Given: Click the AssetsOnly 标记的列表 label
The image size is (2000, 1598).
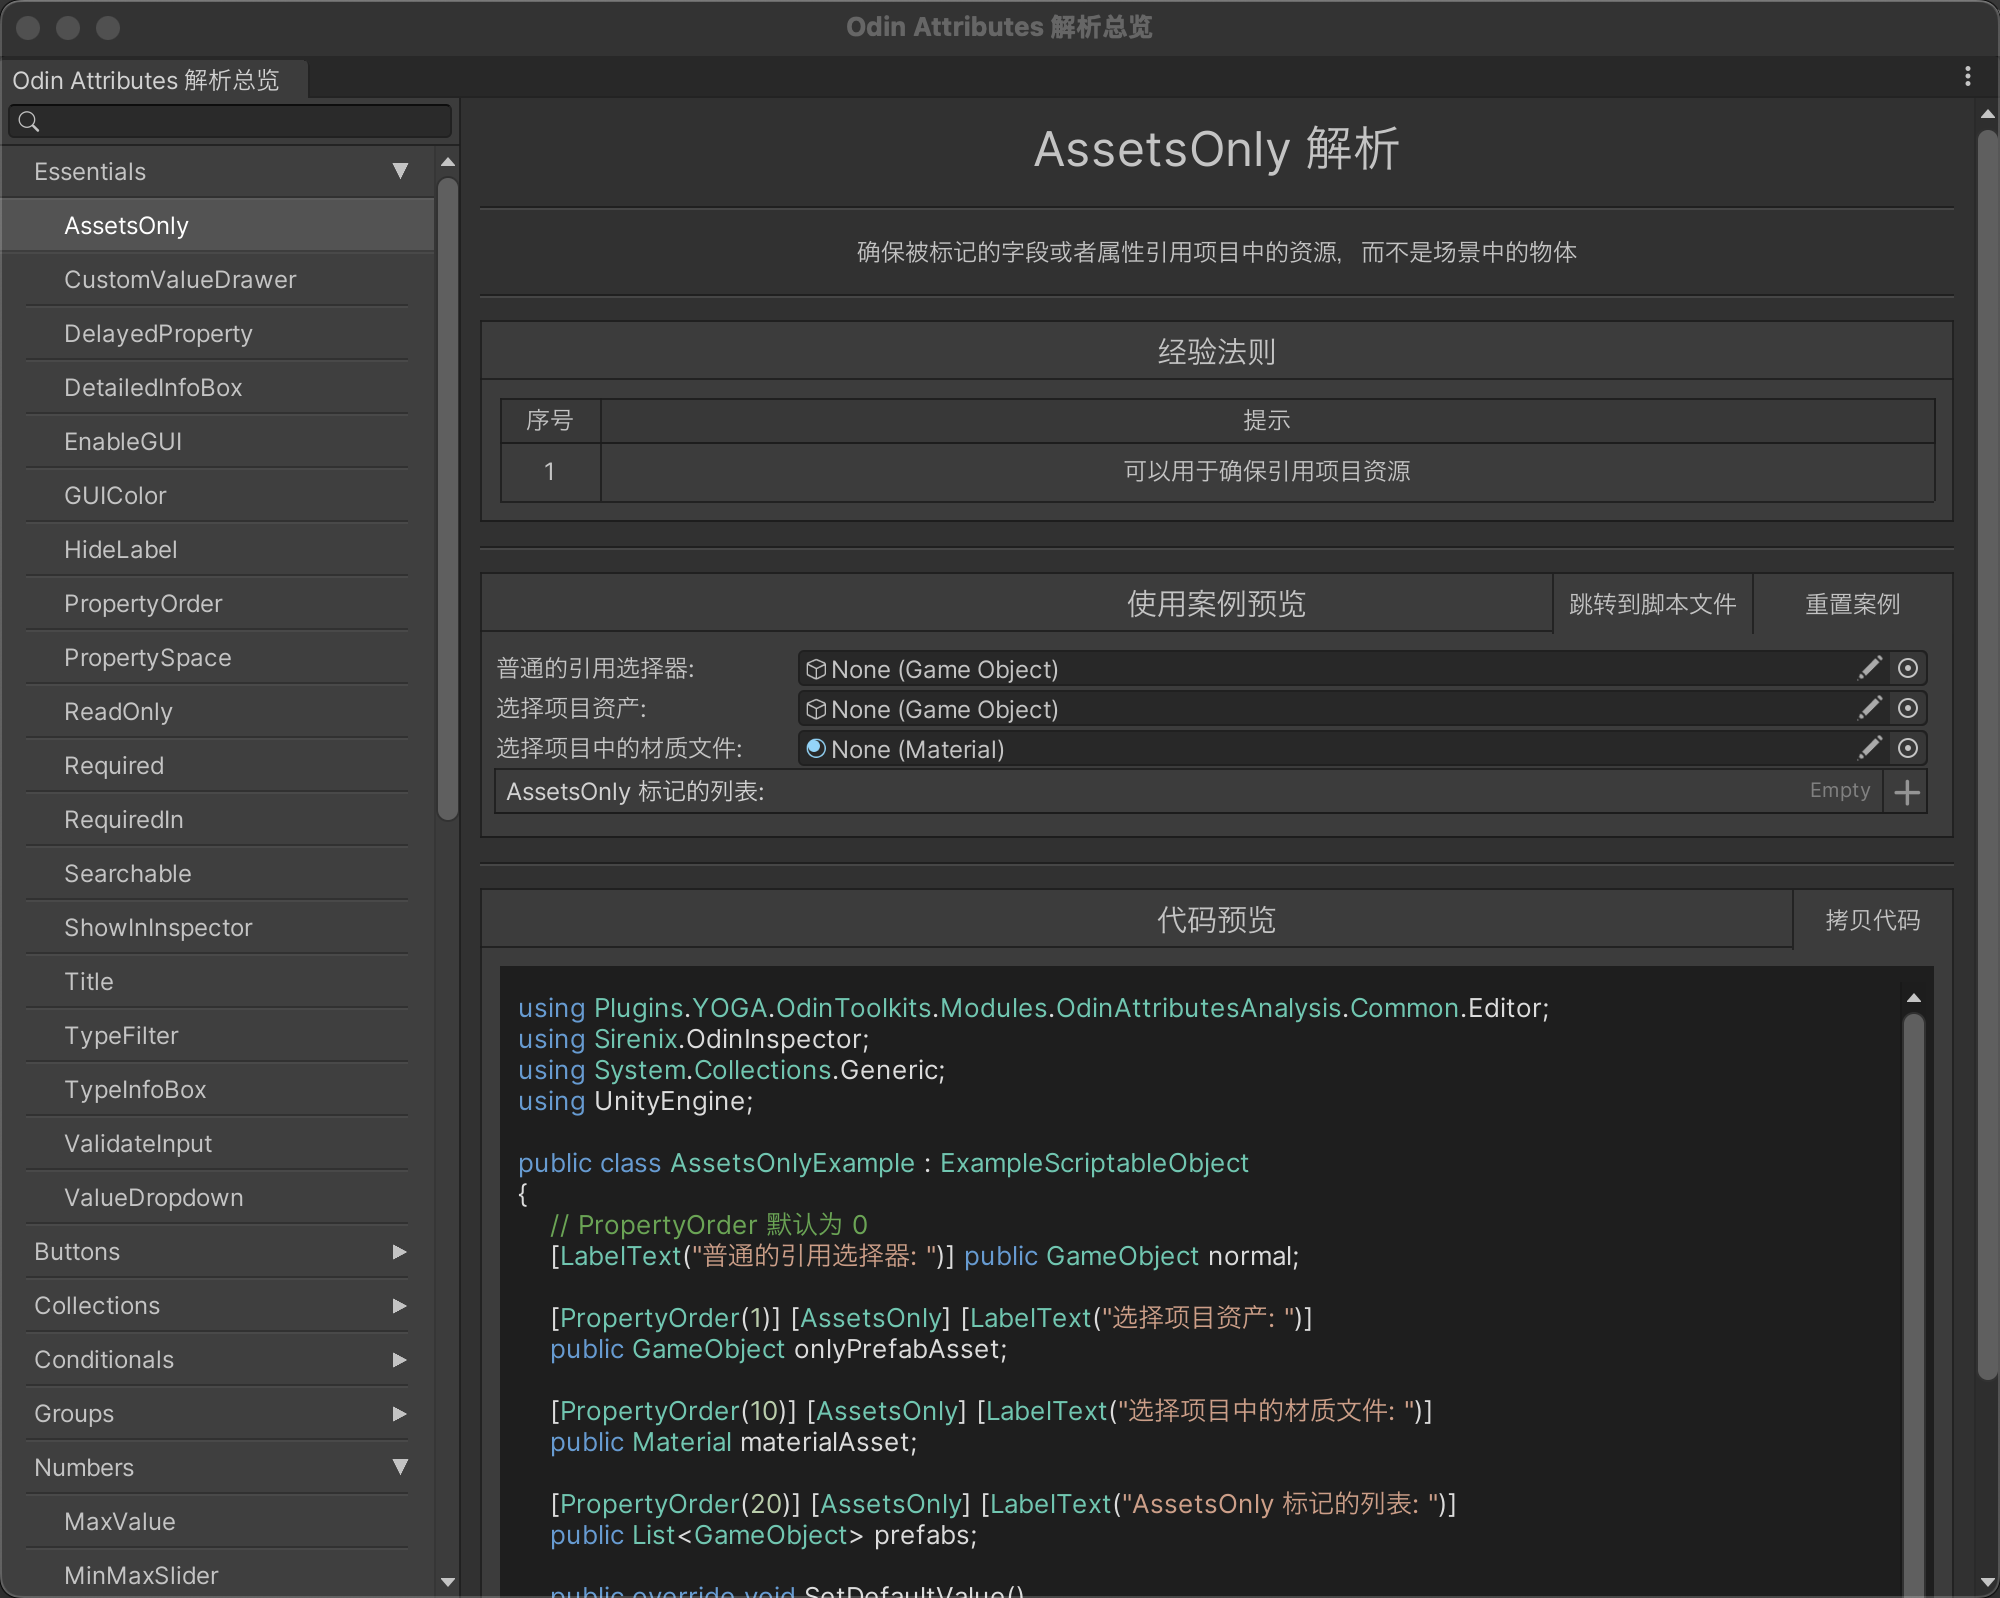Looking at the screenshot, I should [x=635, y=792].
